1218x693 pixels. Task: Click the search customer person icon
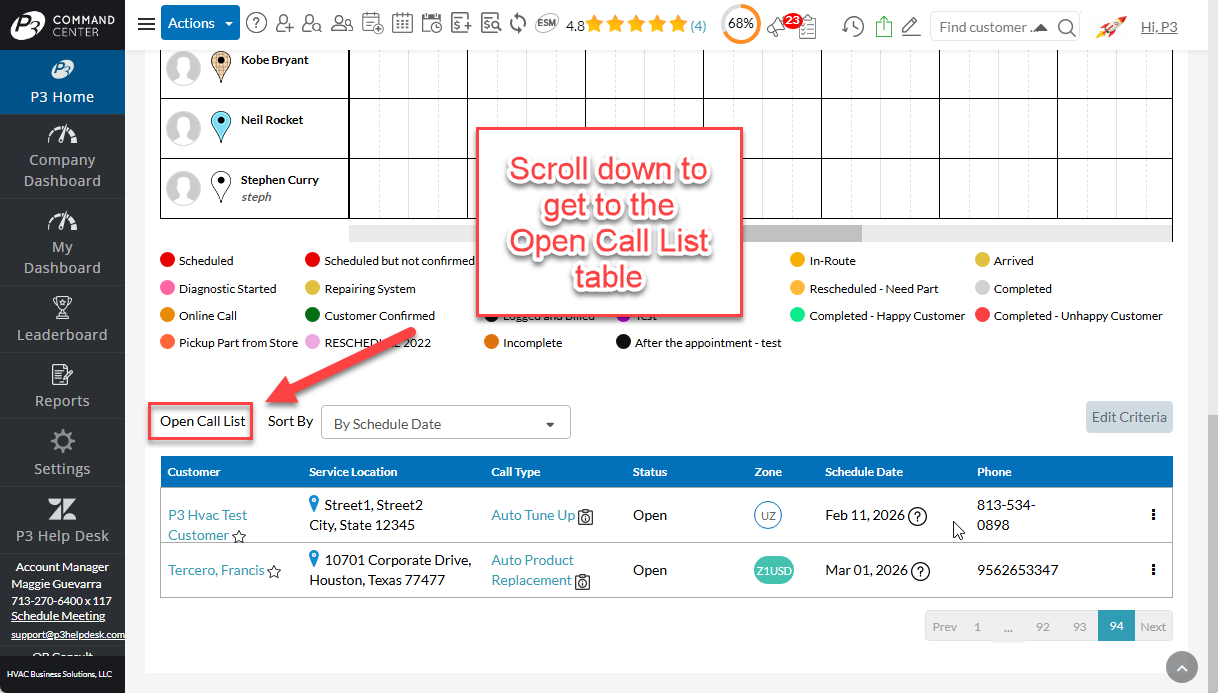pos(312,24)
